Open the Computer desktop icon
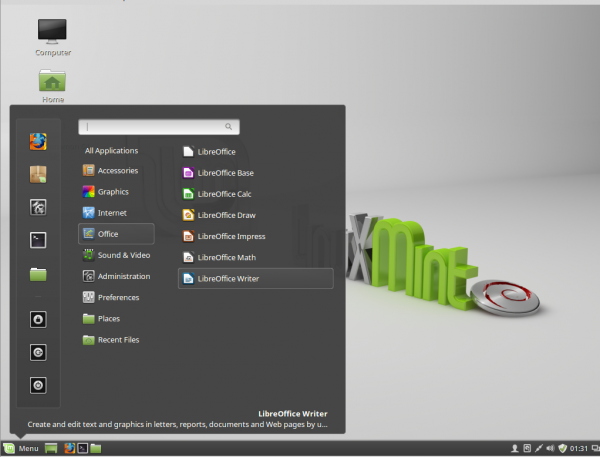600x457 pixels. [x=52, y=37]
